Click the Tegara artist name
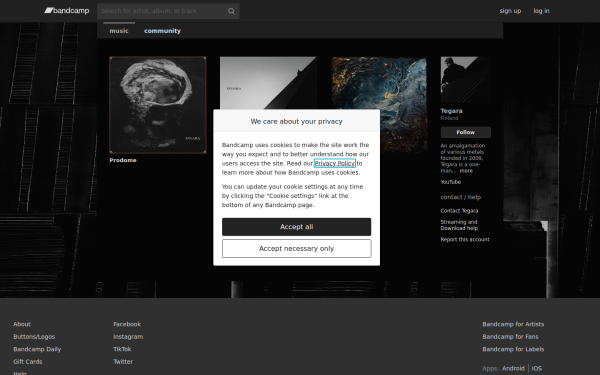Viewport: 600px width, 375px height. pyautogui.click(x=452, y=111)
